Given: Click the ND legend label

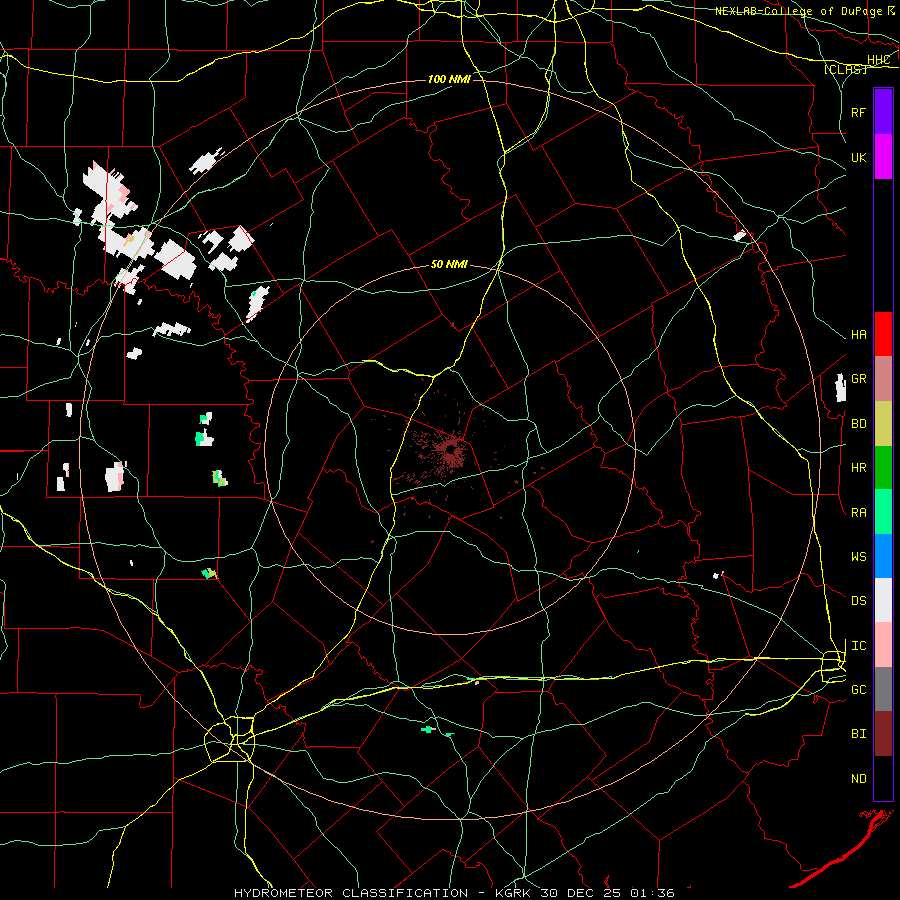Looking at the screenshot, I should [x=858, y=779].
